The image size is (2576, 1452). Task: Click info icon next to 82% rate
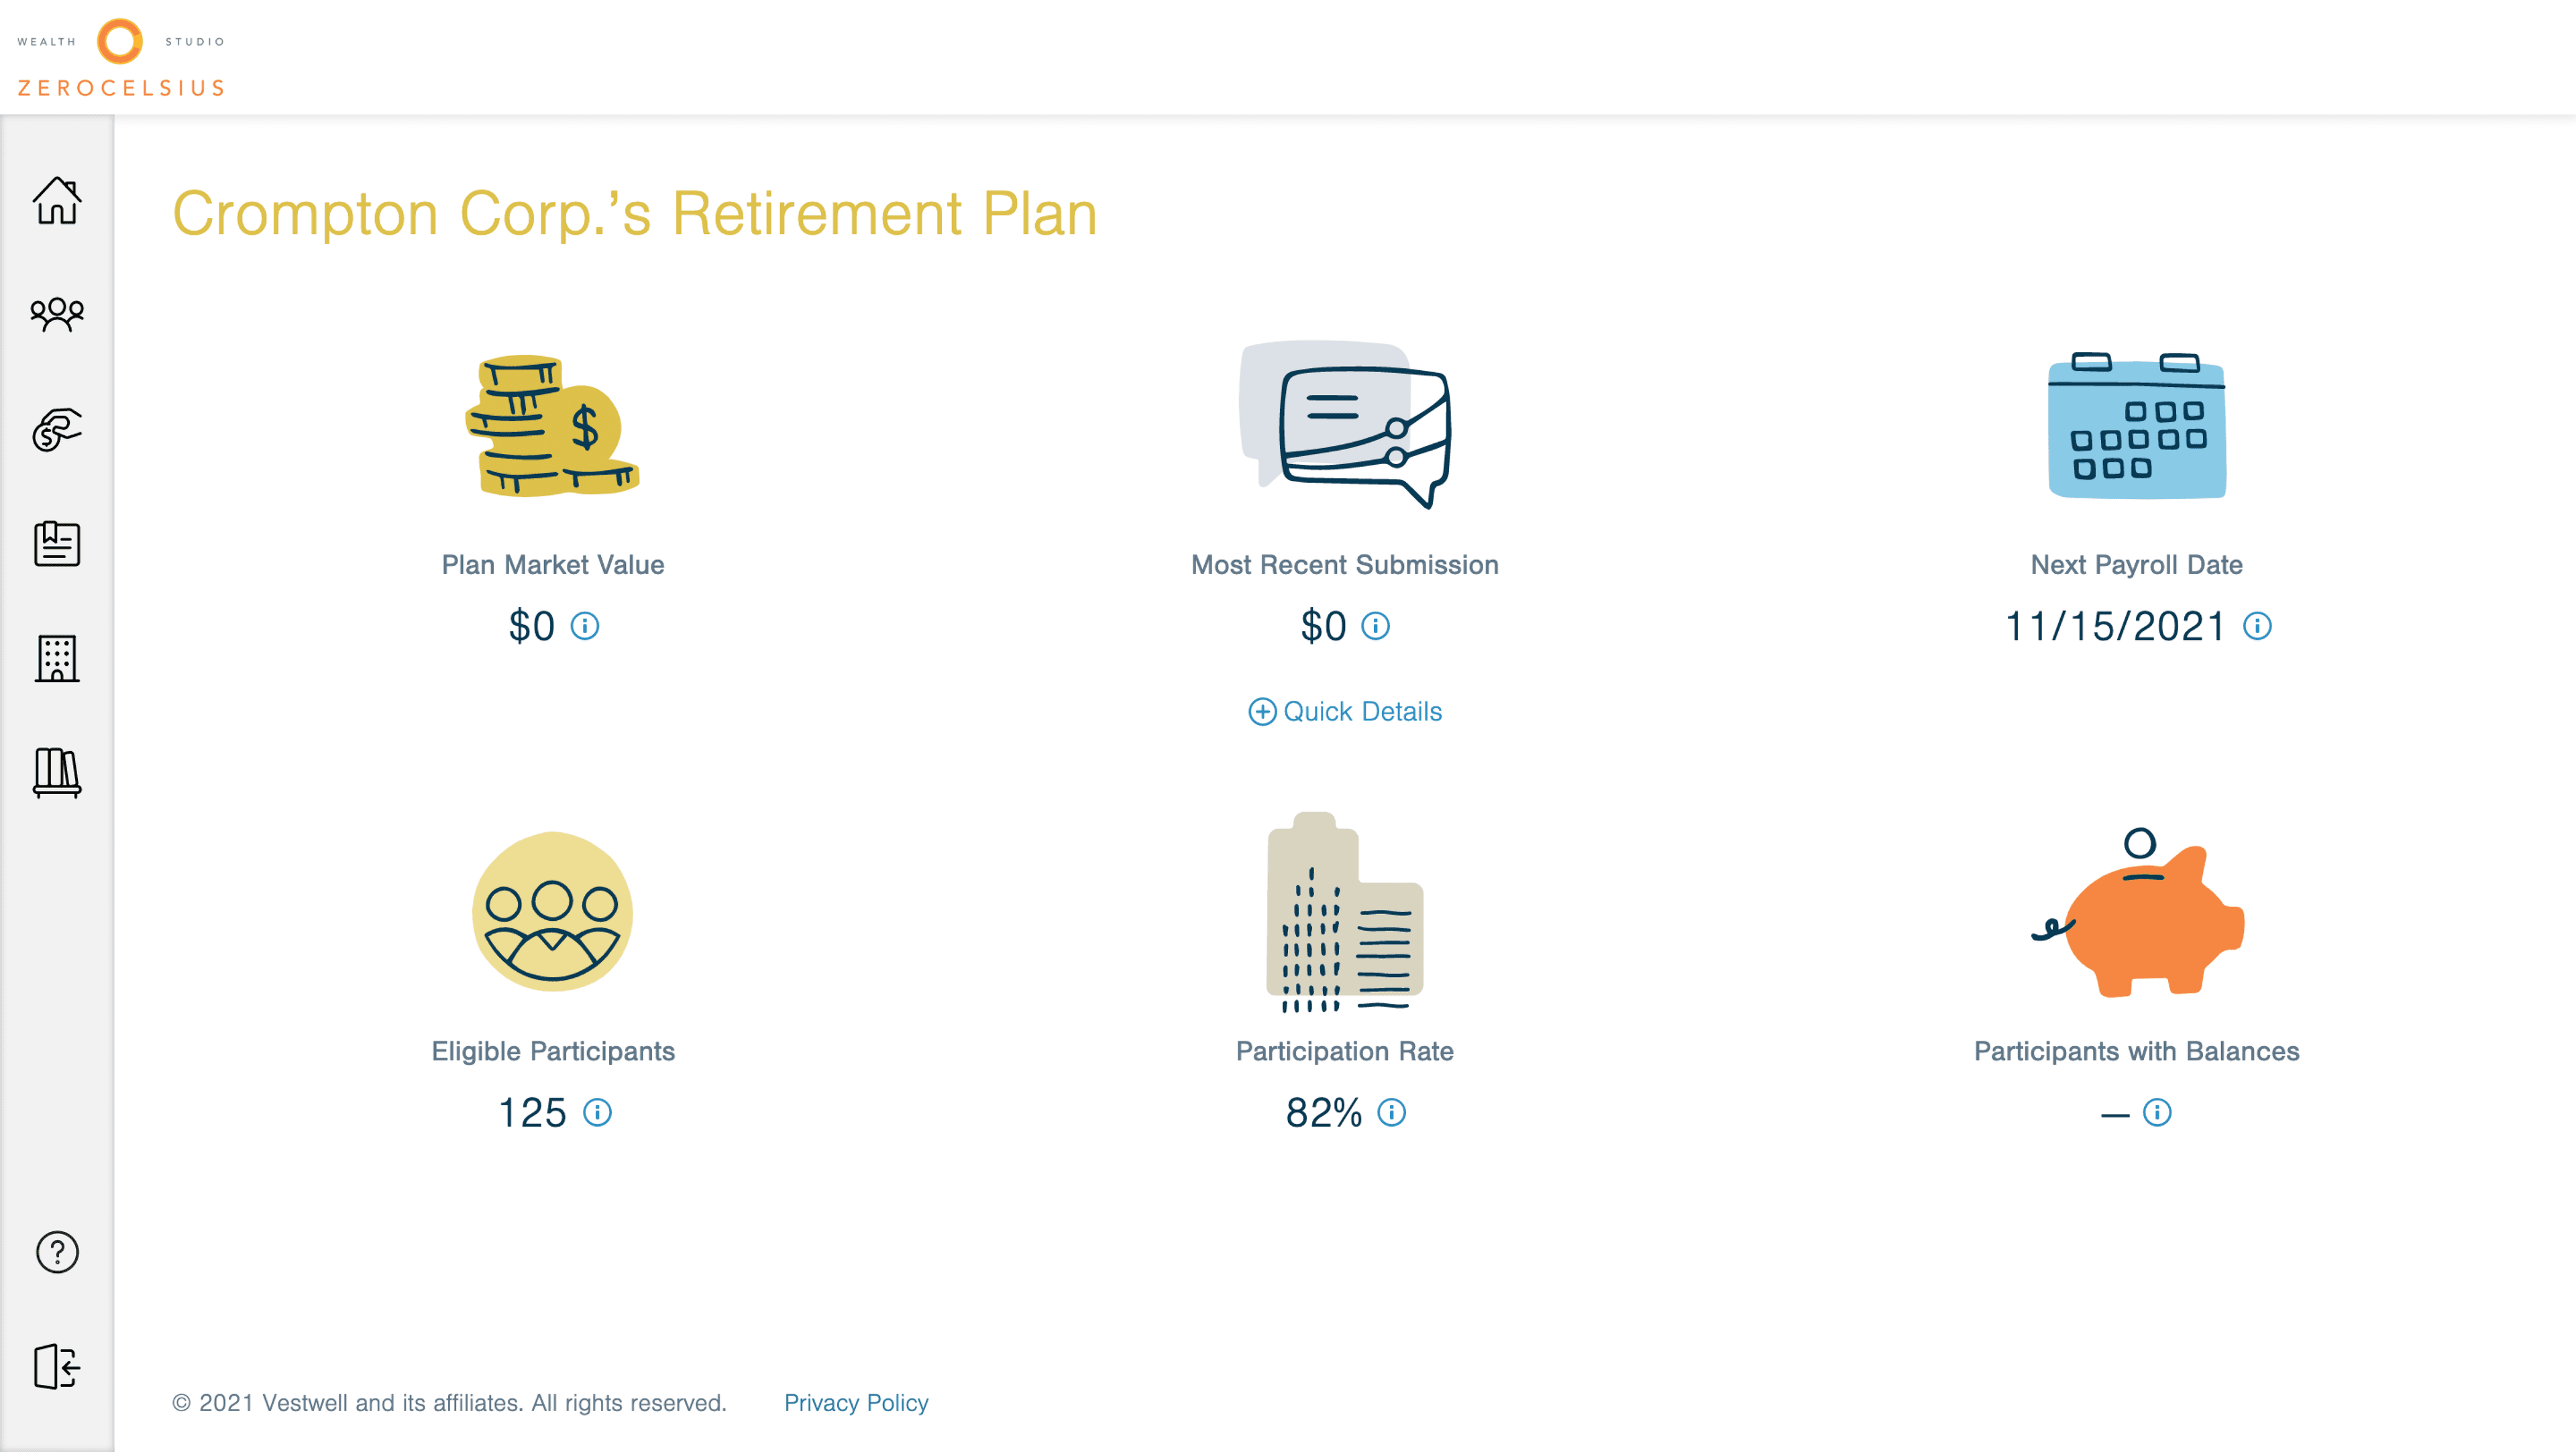tap(1391, 1112)
